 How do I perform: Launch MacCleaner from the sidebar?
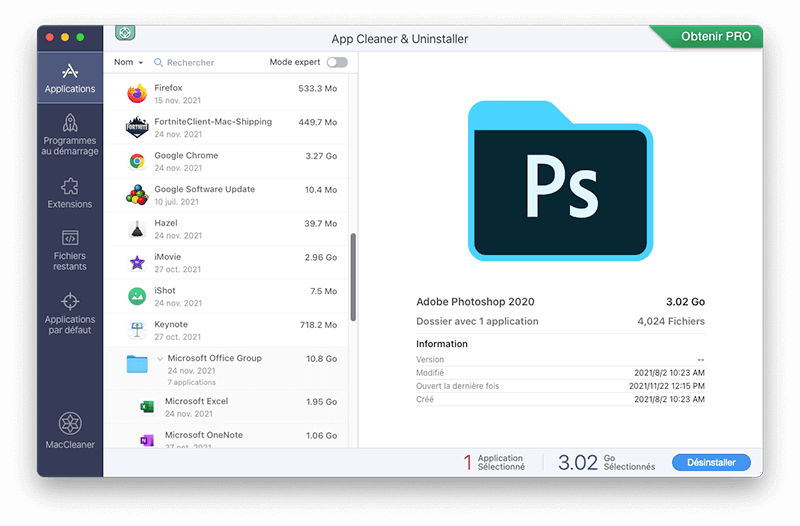click(70, 431)
